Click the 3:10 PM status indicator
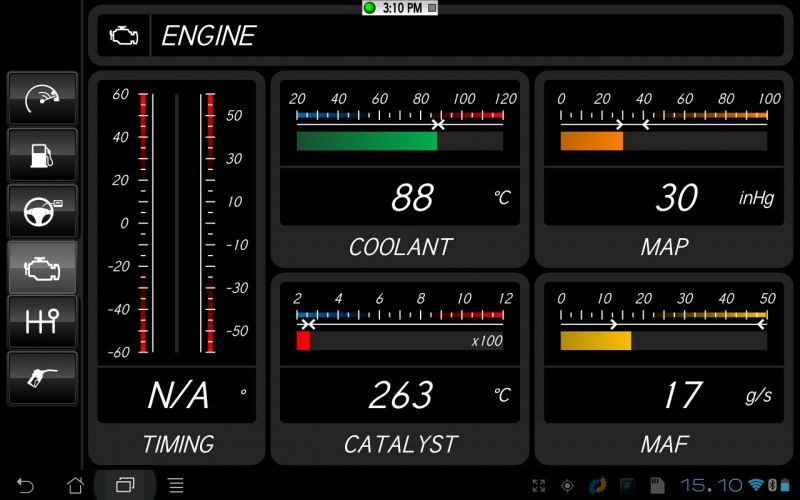The image size is (800, 500). (x=400, y=8)
